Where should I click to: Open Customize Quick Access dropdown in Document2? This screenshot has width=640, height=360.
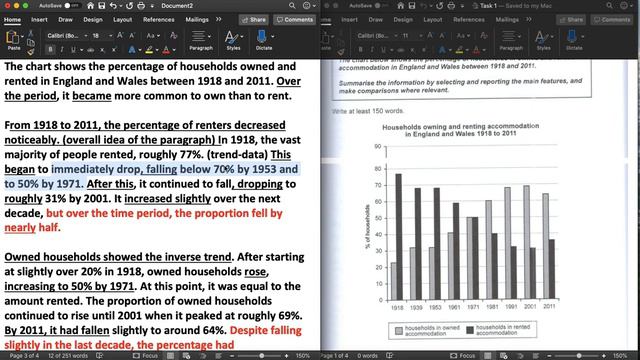(x=152, y=6)
